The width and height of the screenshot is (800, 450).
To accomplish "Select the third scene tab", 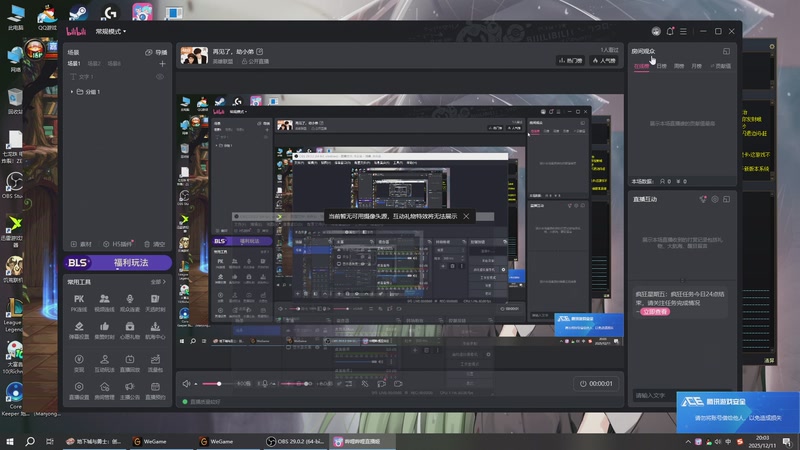I will (114, 63).
